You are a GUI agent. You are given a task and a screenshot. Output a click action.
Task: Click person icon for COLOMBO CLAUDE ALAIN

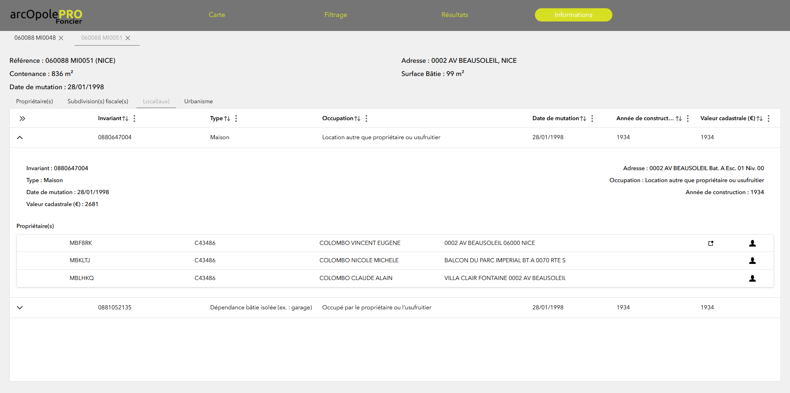(x=752, y=278)
